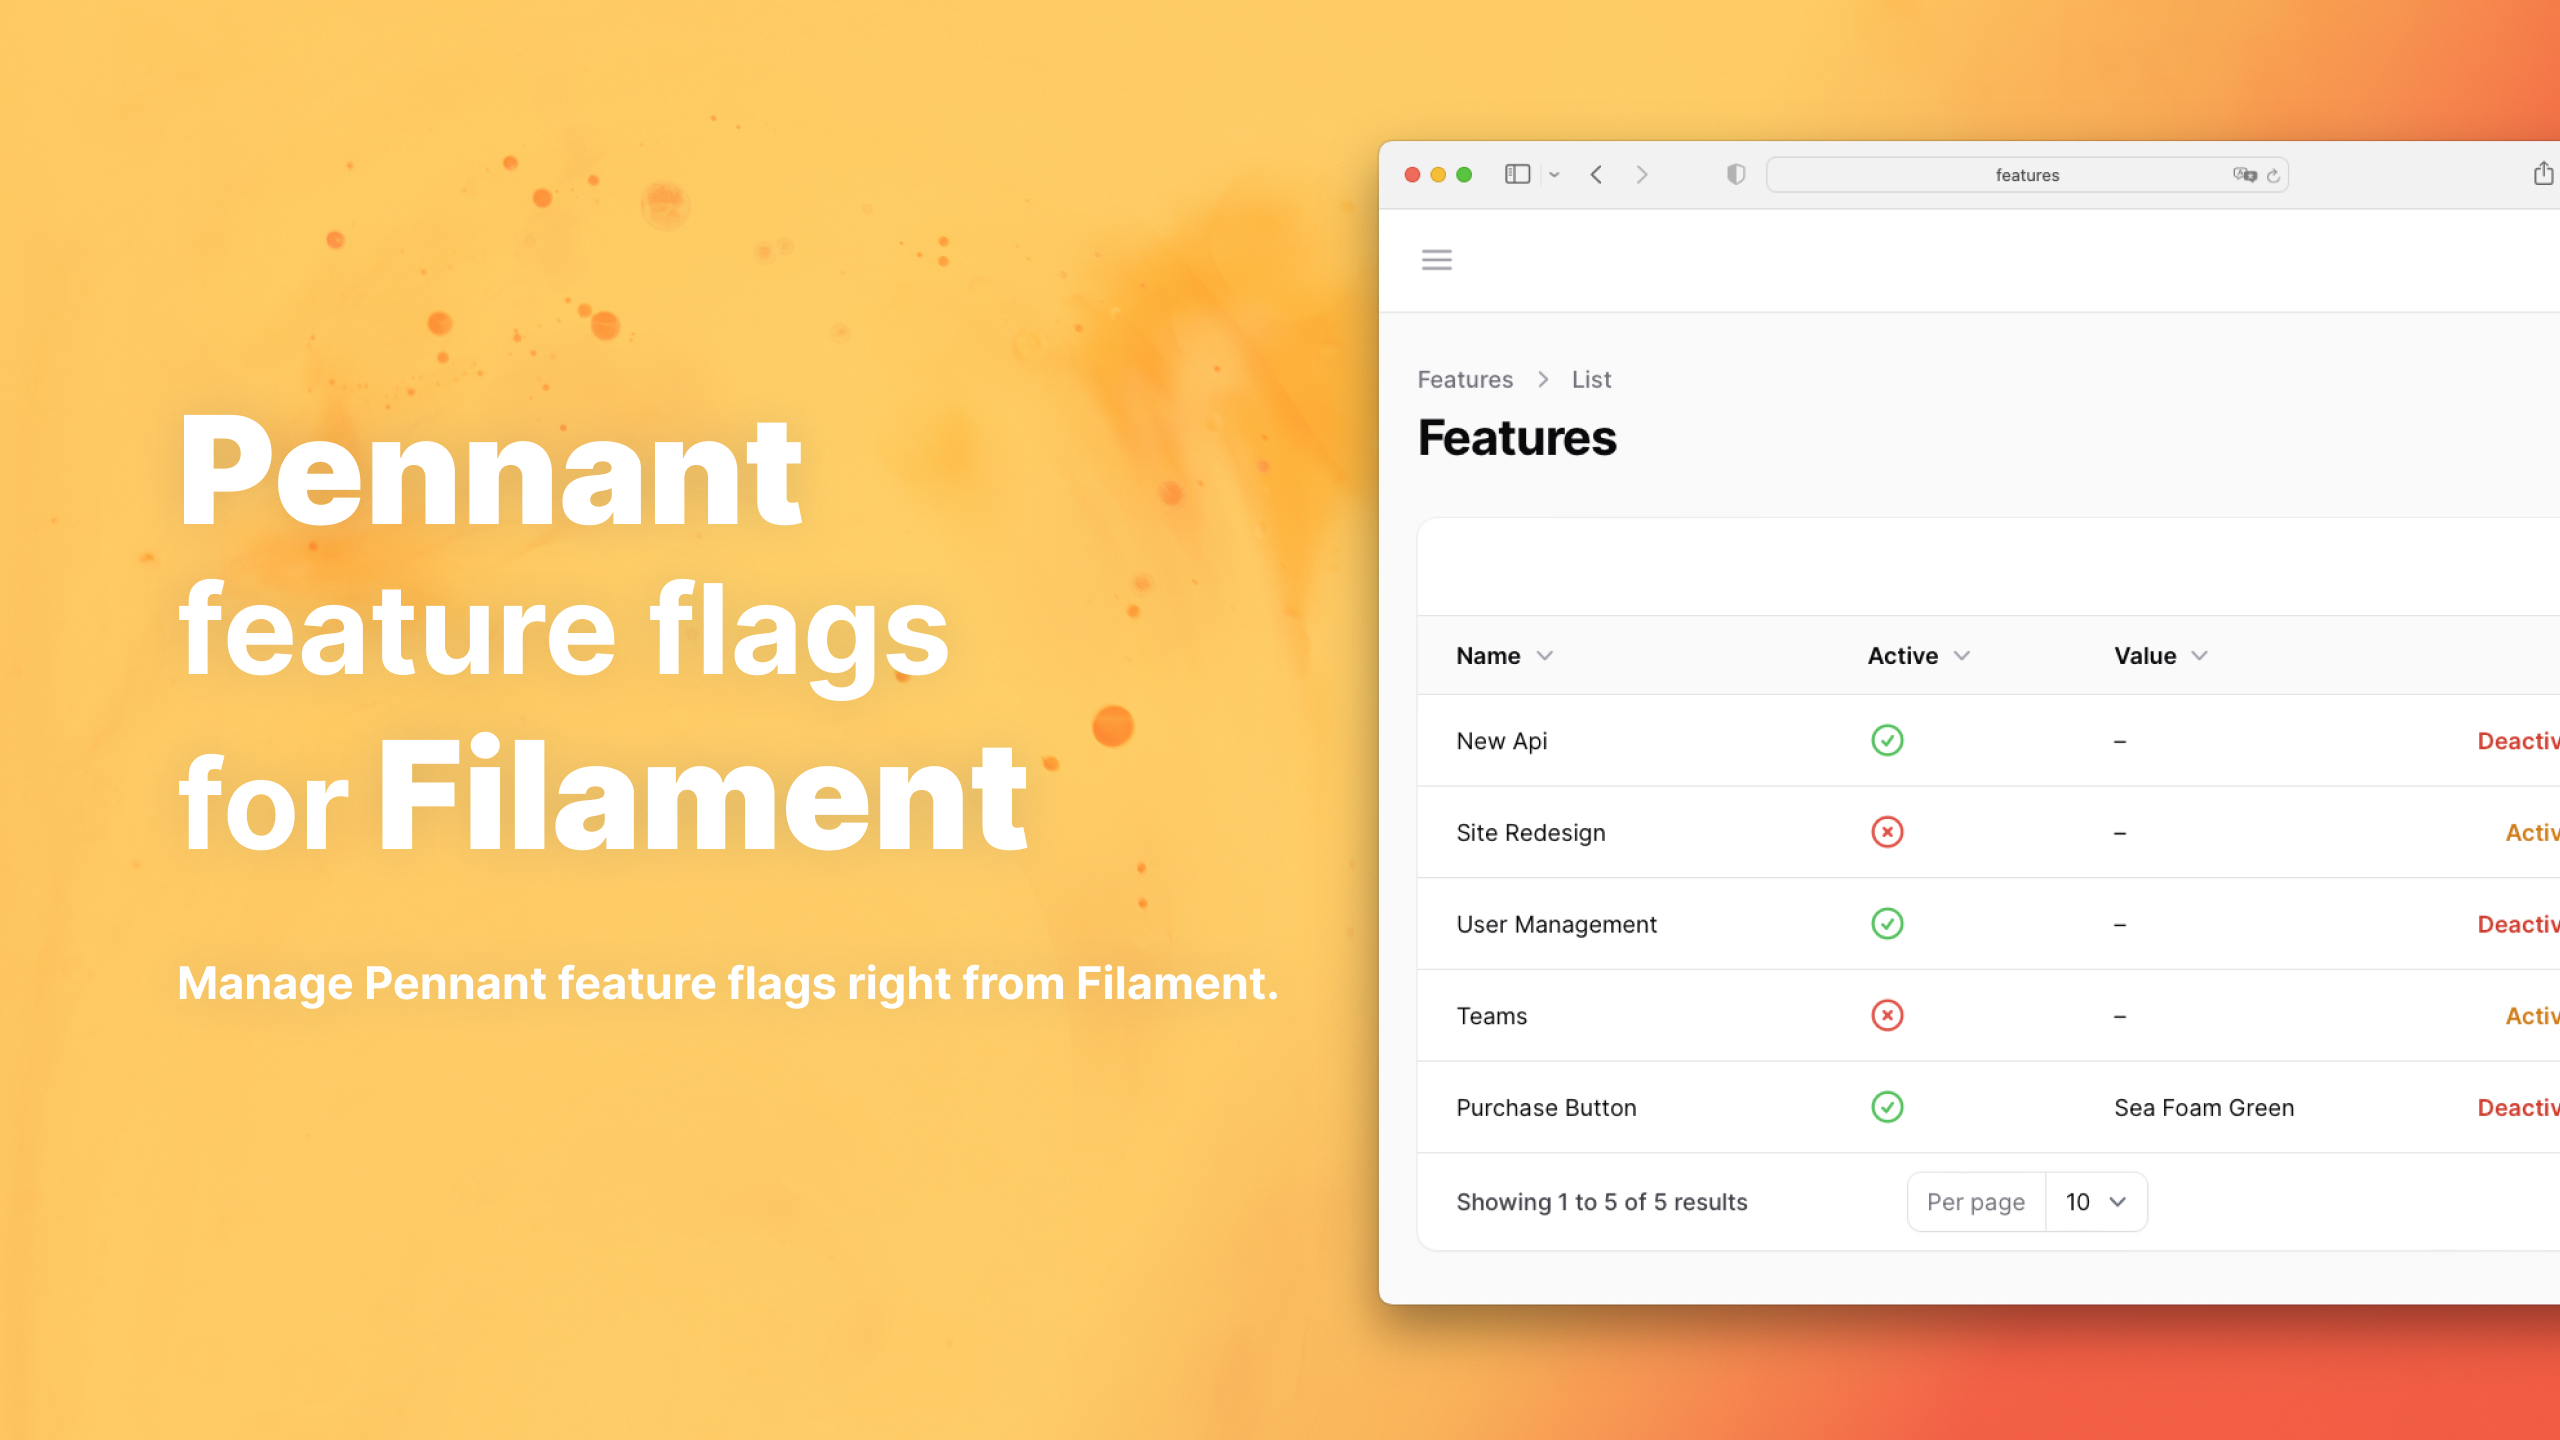
Task: Navigate back using the back arrow
Action: 1597,174
